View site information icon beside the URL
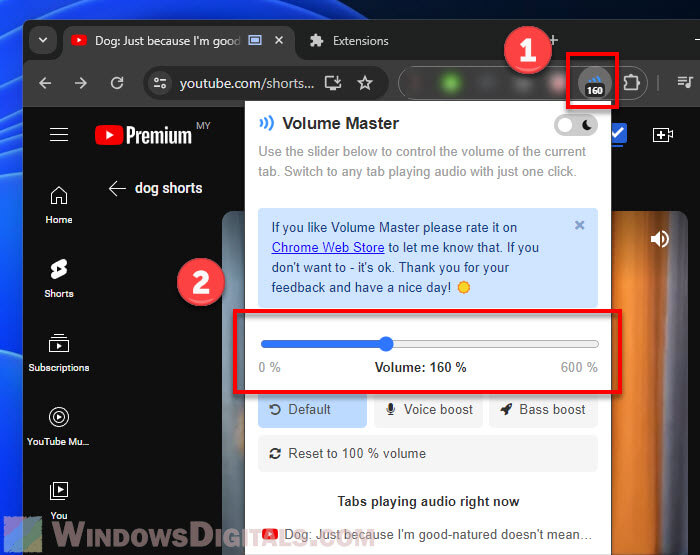Screen dimensions: 700x555 click(160, 83)
